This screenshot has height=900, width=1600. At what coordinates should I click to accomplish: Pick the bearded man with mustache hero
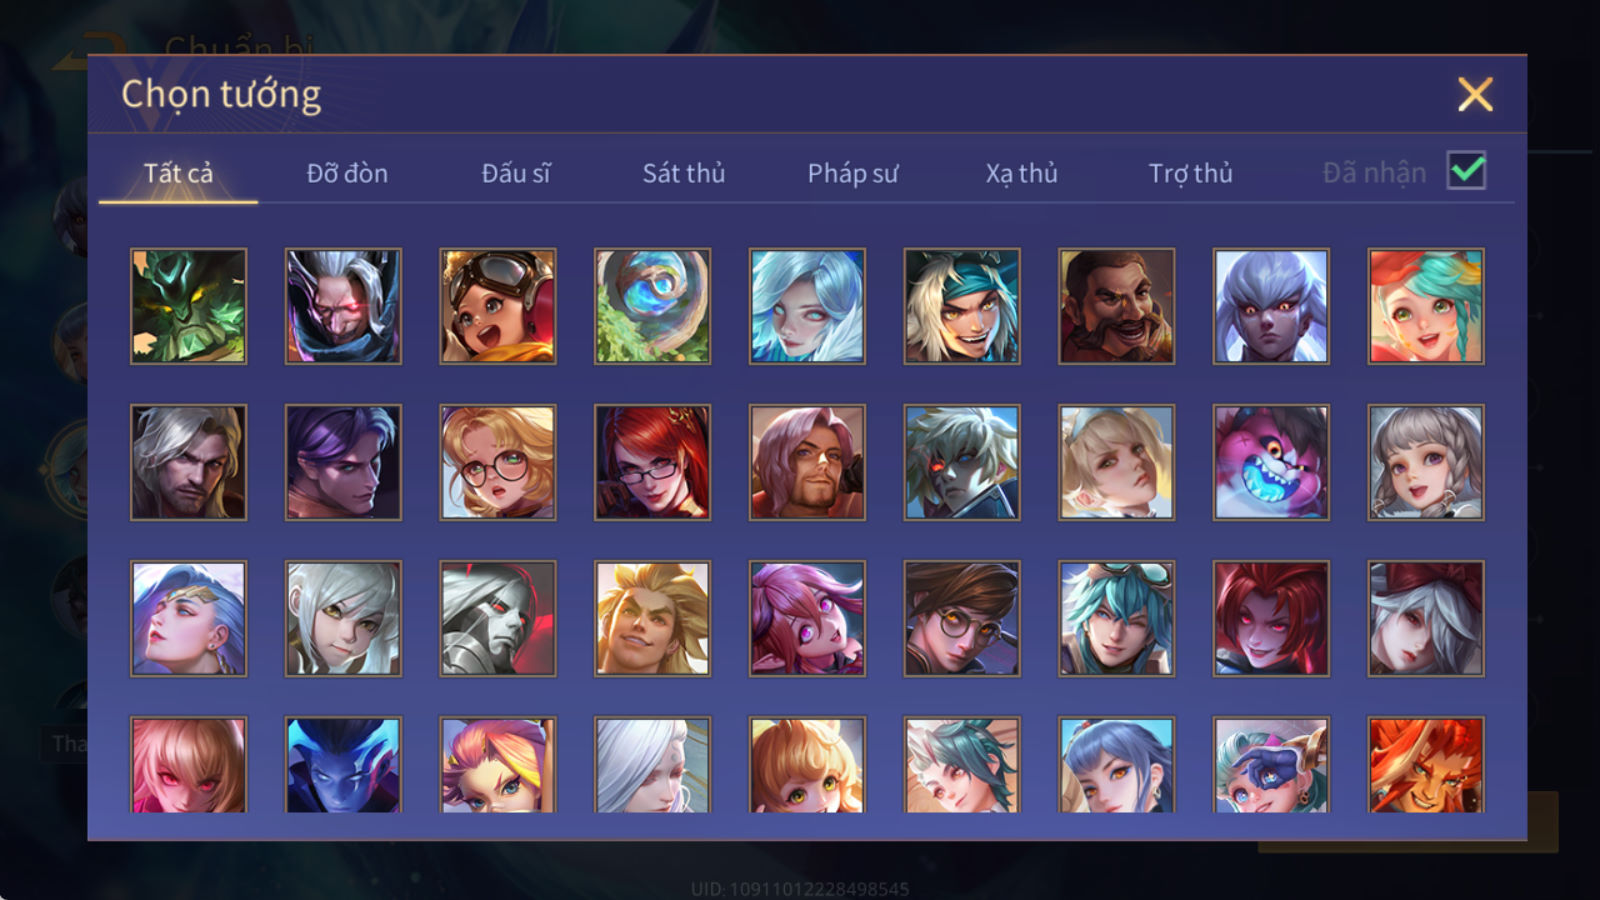click(1117, 306)
